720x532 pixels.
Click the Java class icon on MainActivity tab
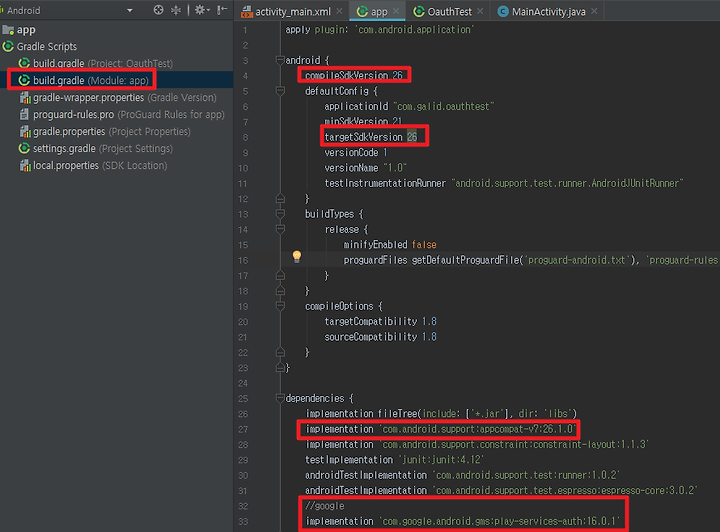(503, 11)
